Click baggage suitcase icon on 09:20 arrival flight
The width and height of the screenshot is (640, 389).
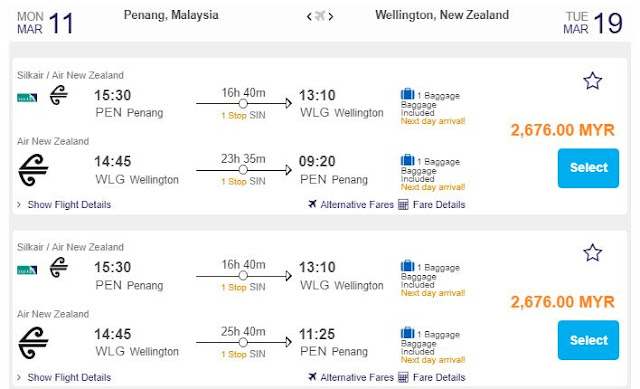[407, 160]
